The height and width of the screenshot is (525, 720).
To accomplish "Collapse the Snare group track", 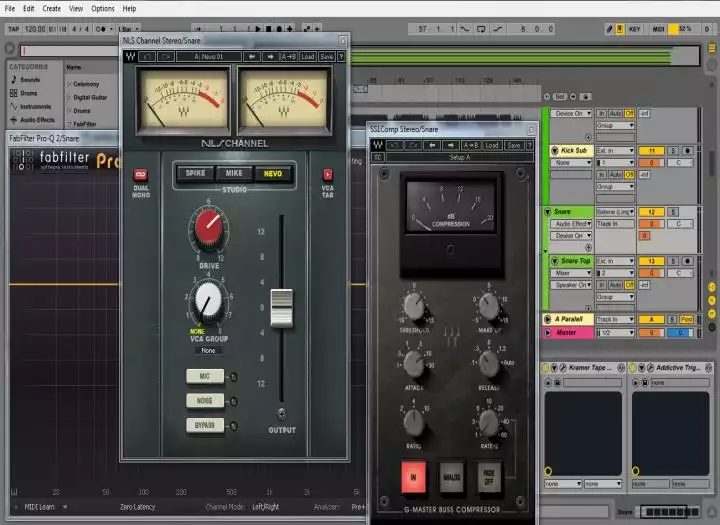I will click(x=547, y=212).
